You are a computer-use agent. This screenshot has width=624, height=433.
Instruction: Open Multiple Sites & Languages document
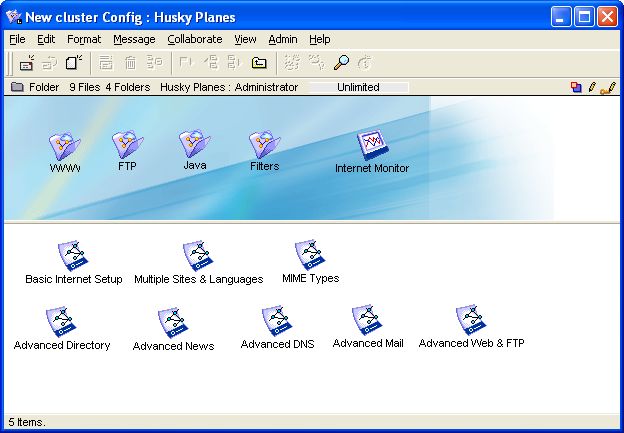coord(198,256)
